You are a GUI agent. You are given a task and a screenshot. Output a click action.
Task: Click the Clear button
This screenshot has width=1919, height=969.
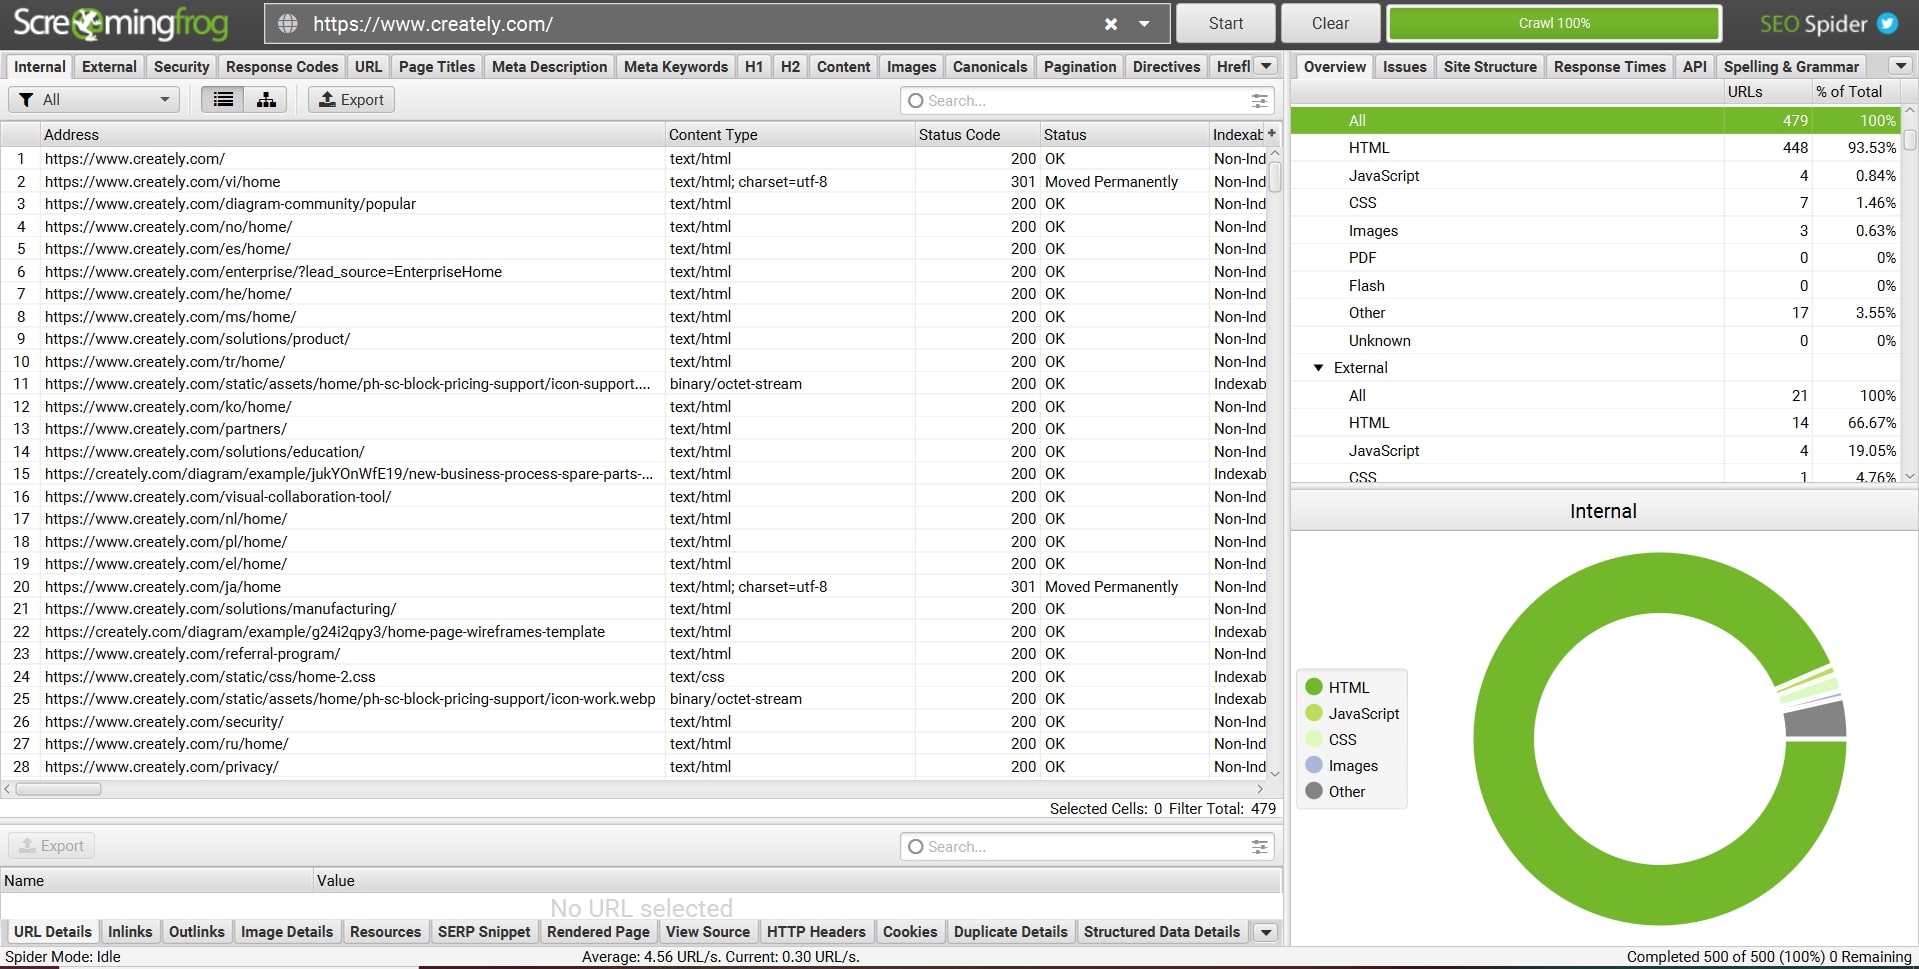point(1330,24)
